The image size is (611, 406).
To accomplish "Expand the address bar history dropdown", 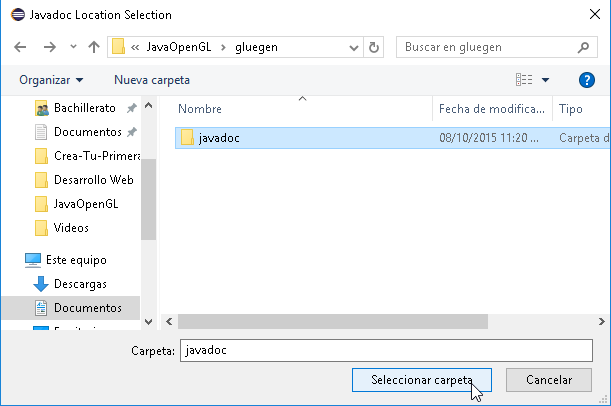I will 354,48.
